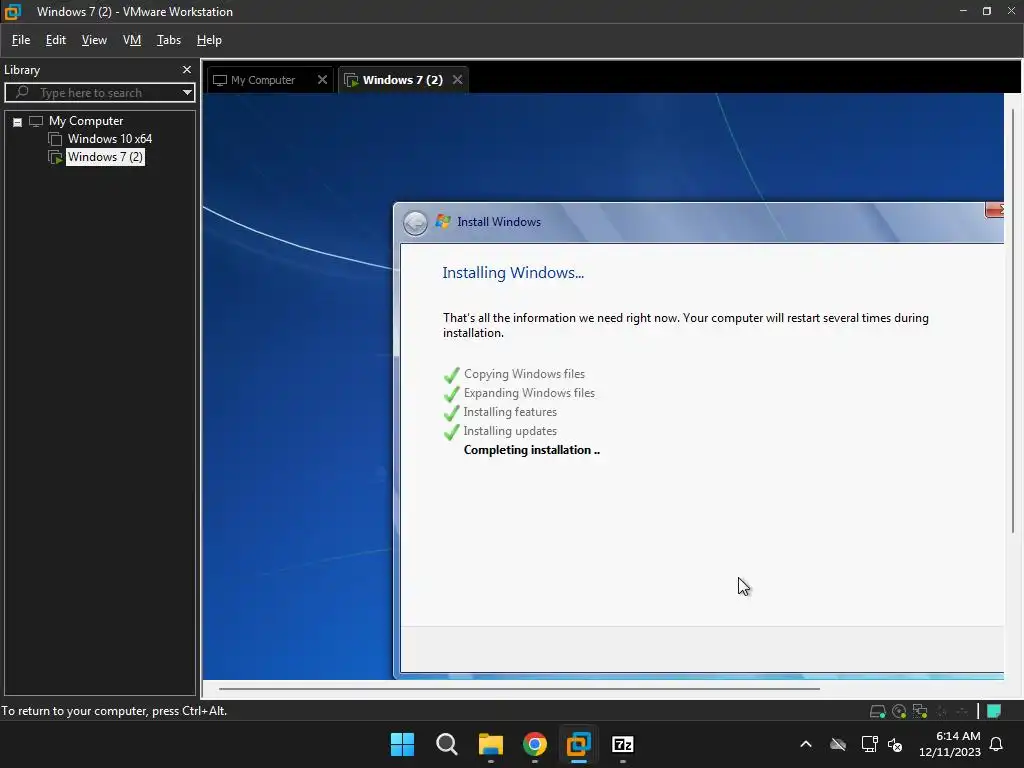The width and height of the screenshot is (1024, 768).
Task: Collapse the My Computer tree node
Action: (x=18, y=122)
